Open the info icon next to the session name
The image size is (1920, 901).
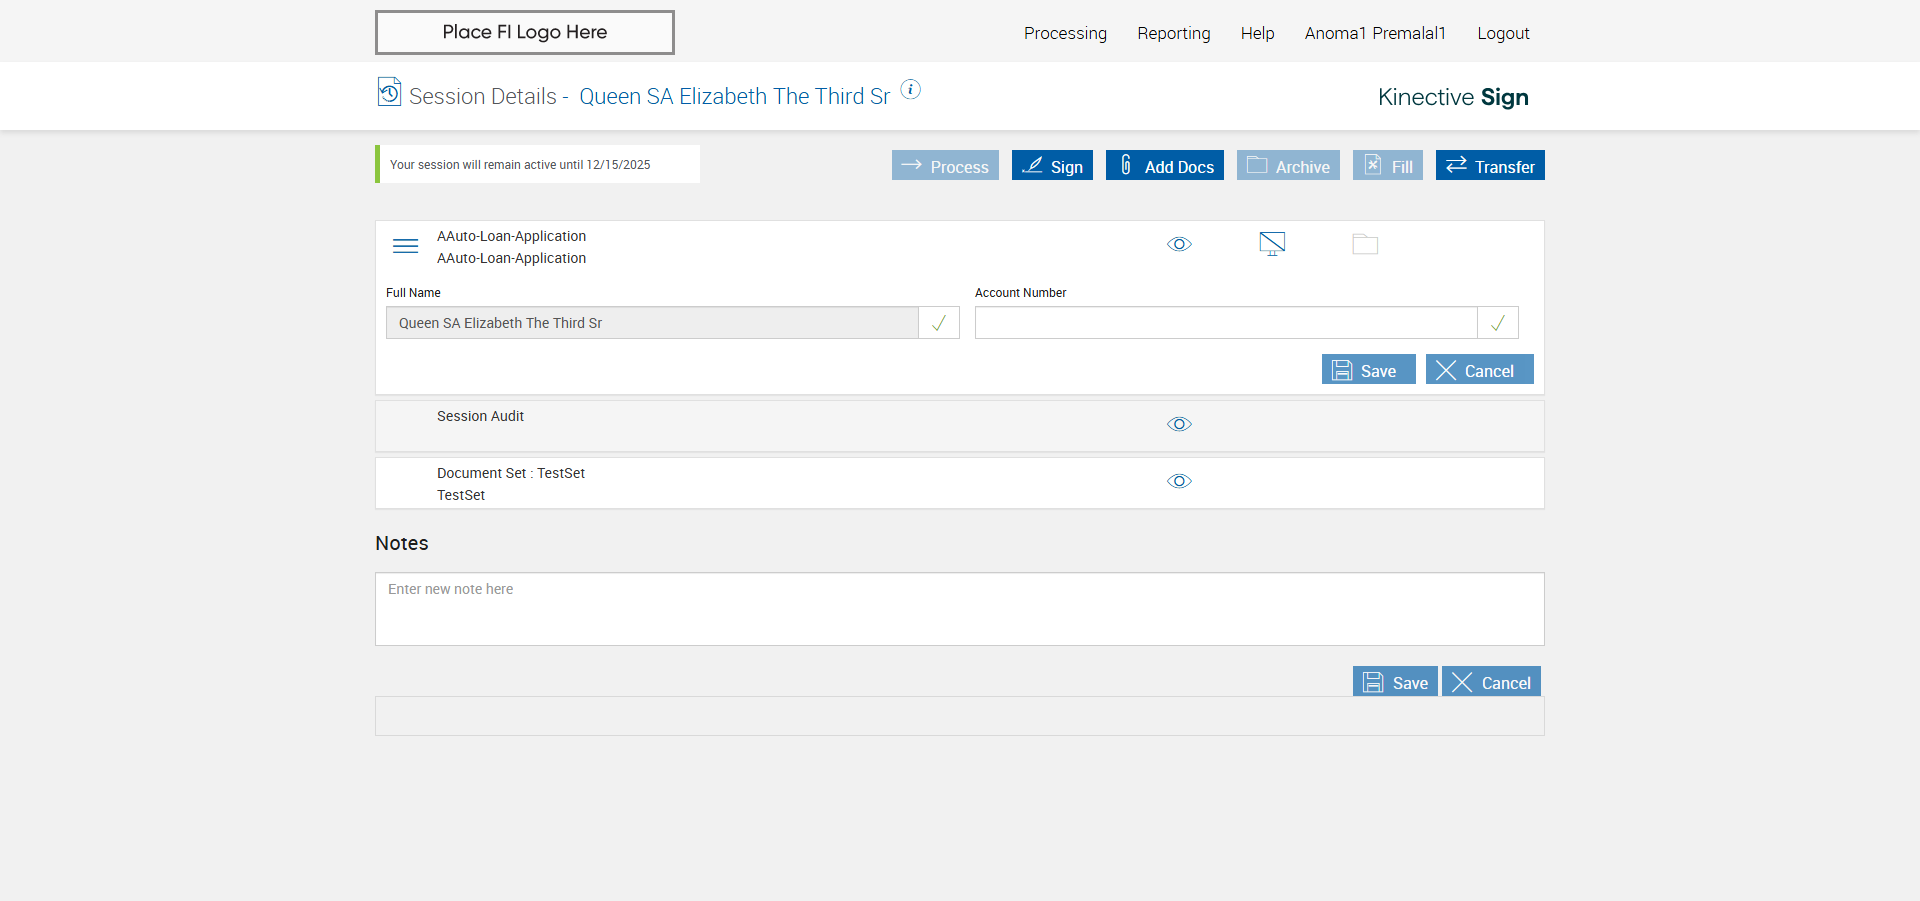pos(910,89)
